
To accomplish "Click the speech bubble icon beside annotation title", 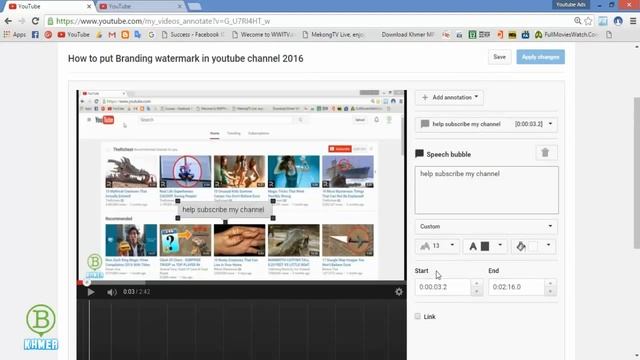I will (419, 154).
